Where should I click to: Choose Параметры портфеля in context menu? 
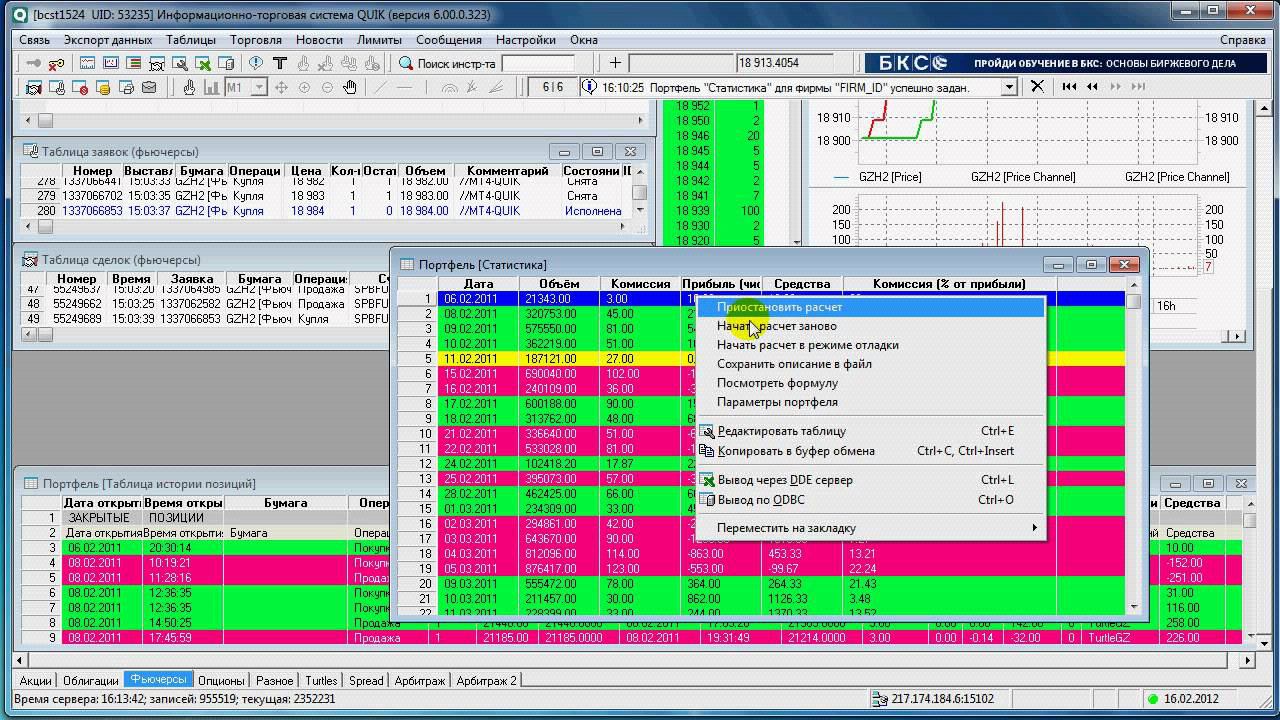pyautogui.click(x=871, y=402)
